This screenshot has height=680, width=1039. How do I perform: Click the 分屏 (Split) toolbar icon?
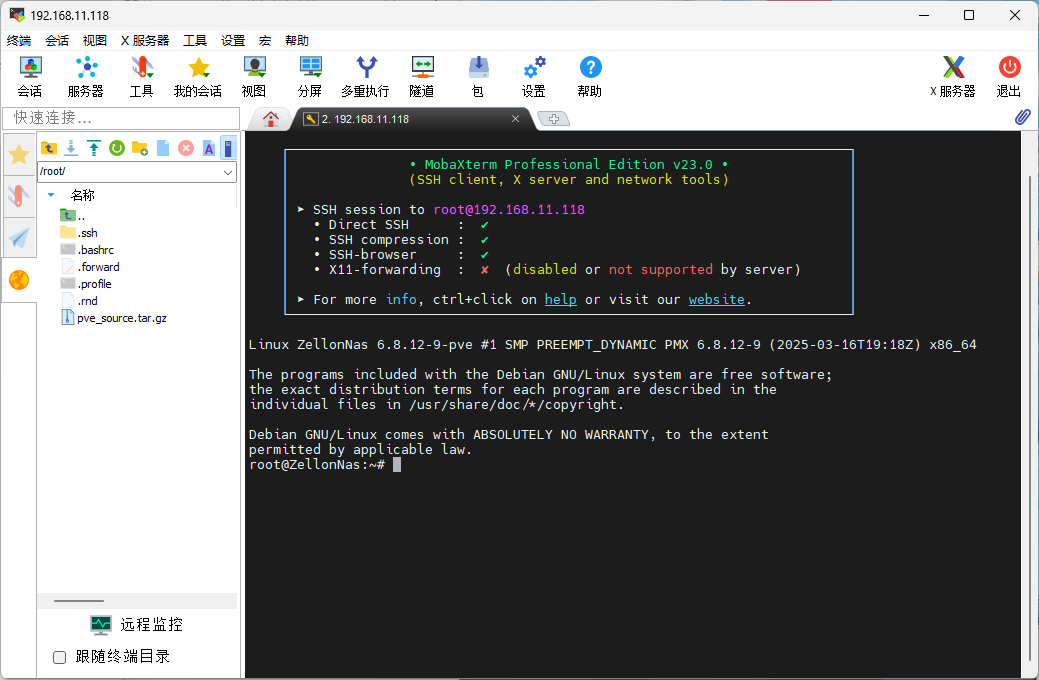[x=310, y=76]
